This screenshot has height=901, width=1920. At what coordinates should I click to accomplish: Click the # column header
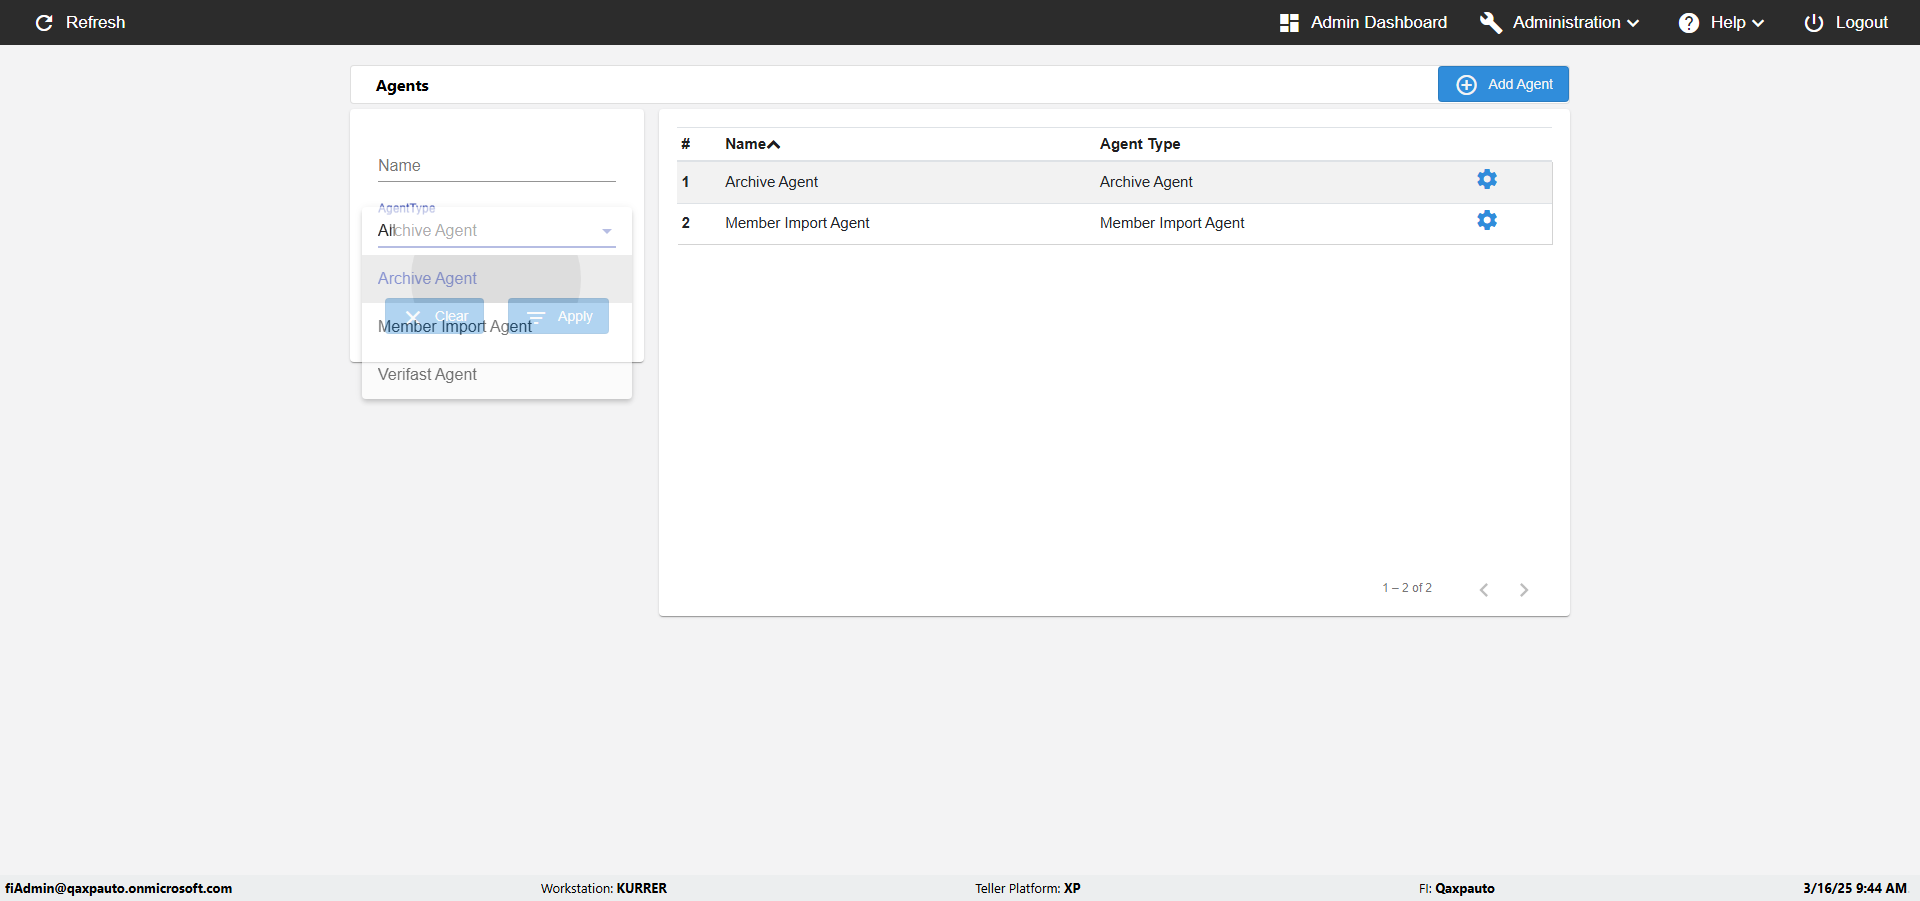coord(686,144)
